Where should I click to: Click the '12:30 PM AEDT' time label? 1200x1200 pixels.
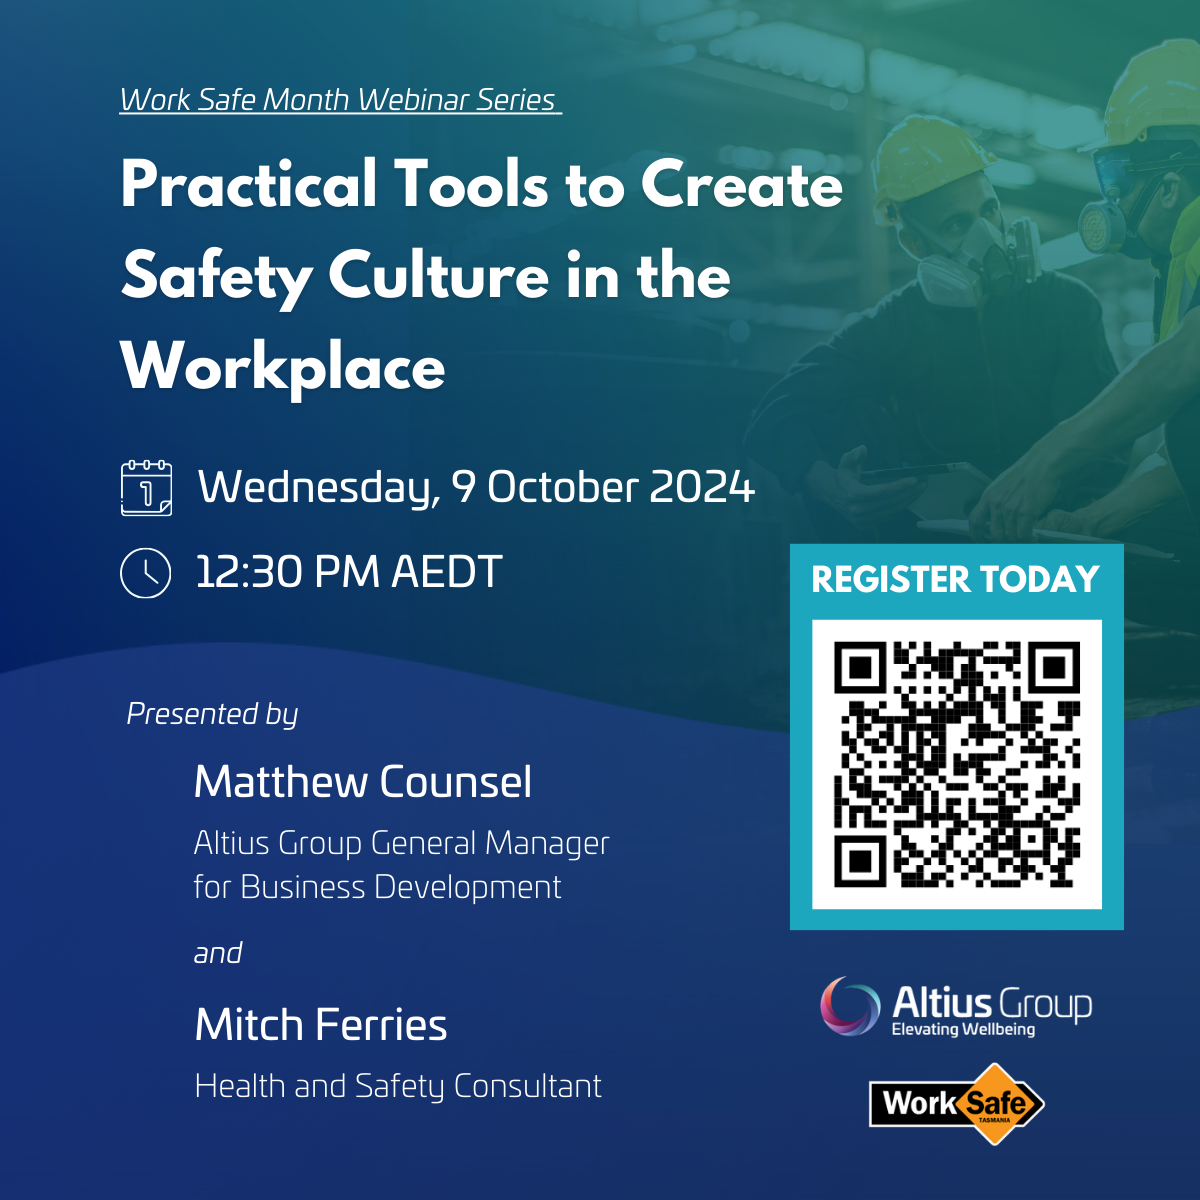(348, 571)
